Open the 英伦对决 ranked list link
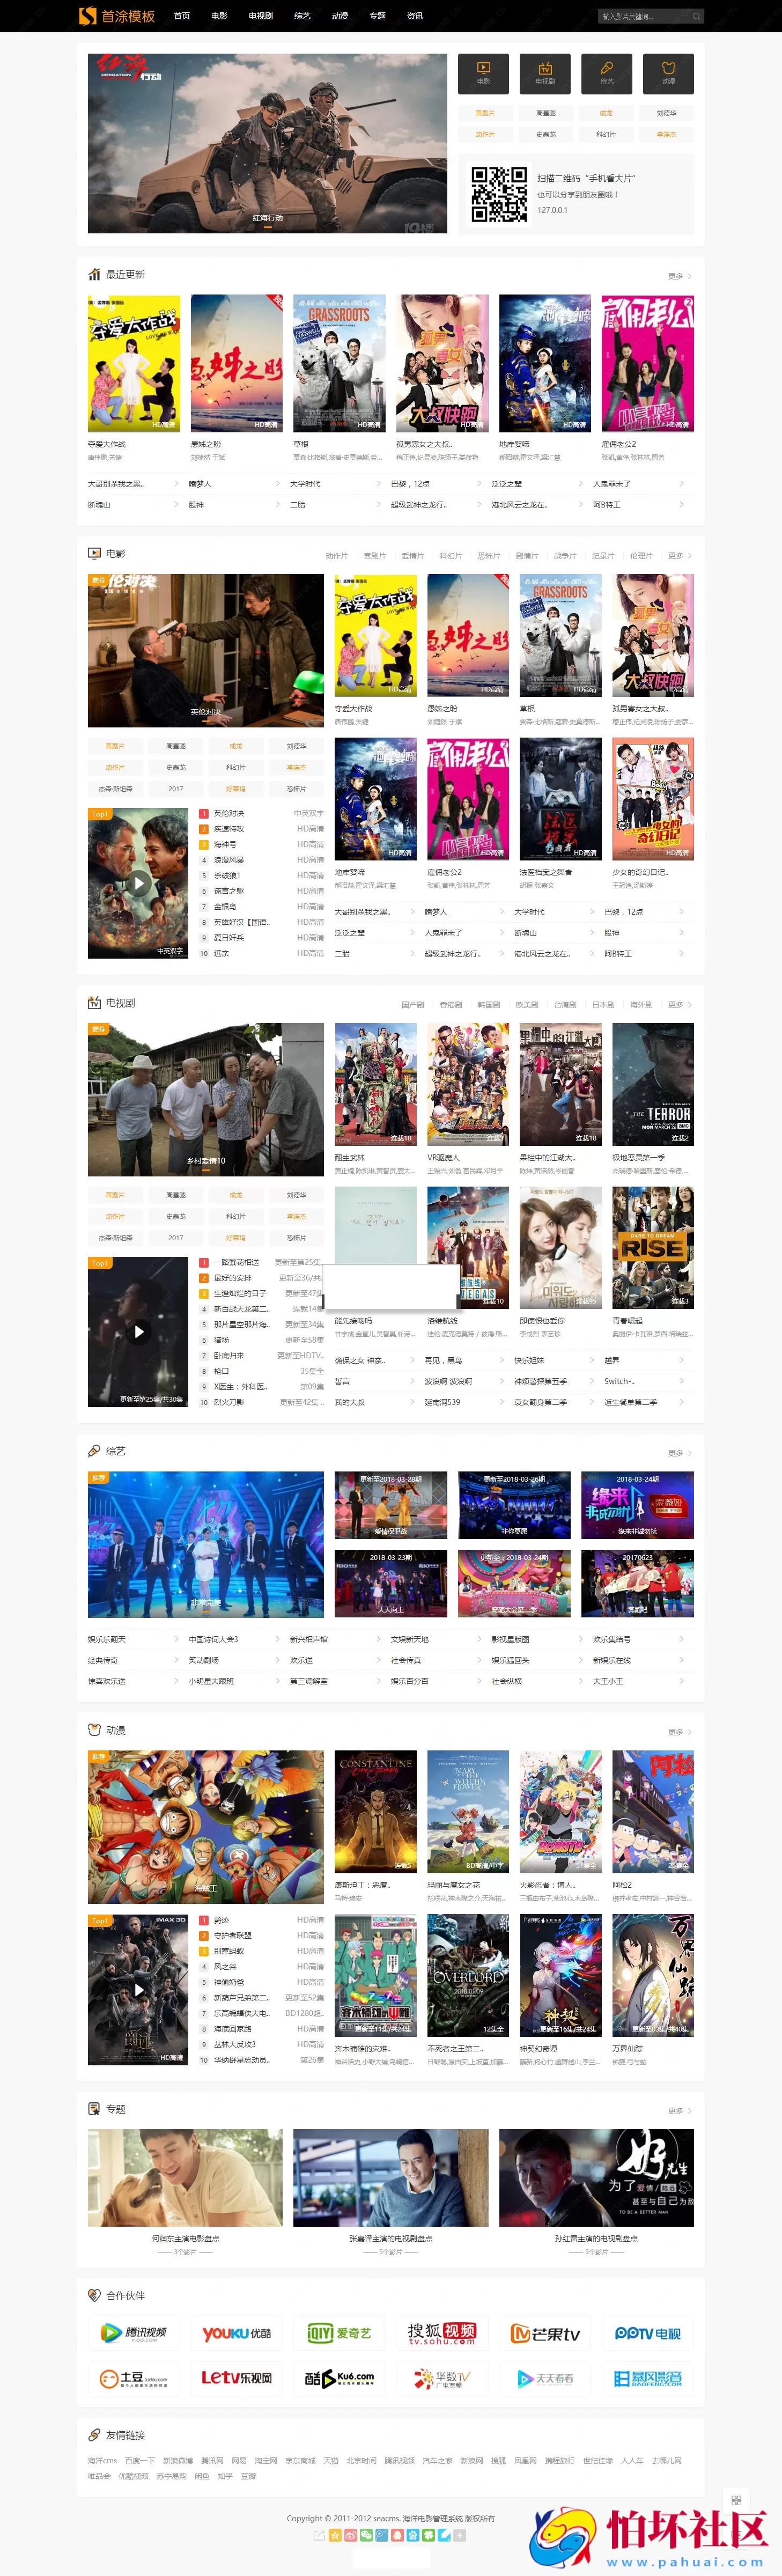The height and width of the screenshot is (2576, 782). [229, 814]
